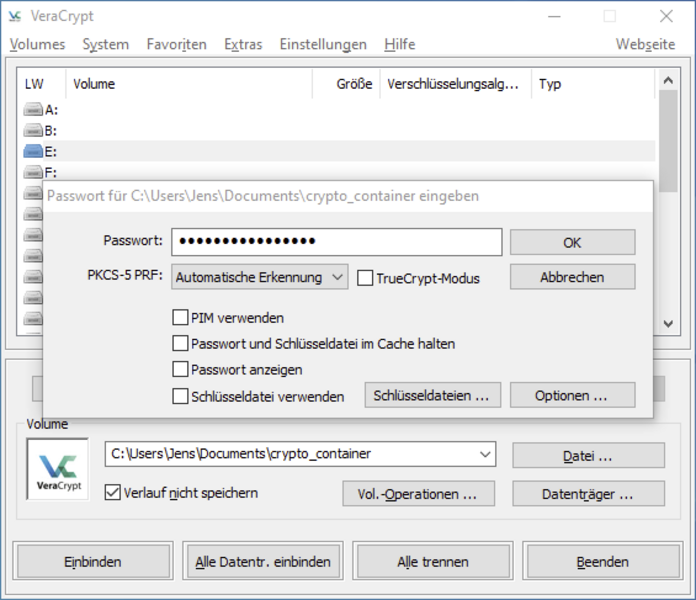Enable Schlüsseldatei verwenden checkbox
Image resolution: width=696 pixels, height=600 pixels.
coord(180,396)
